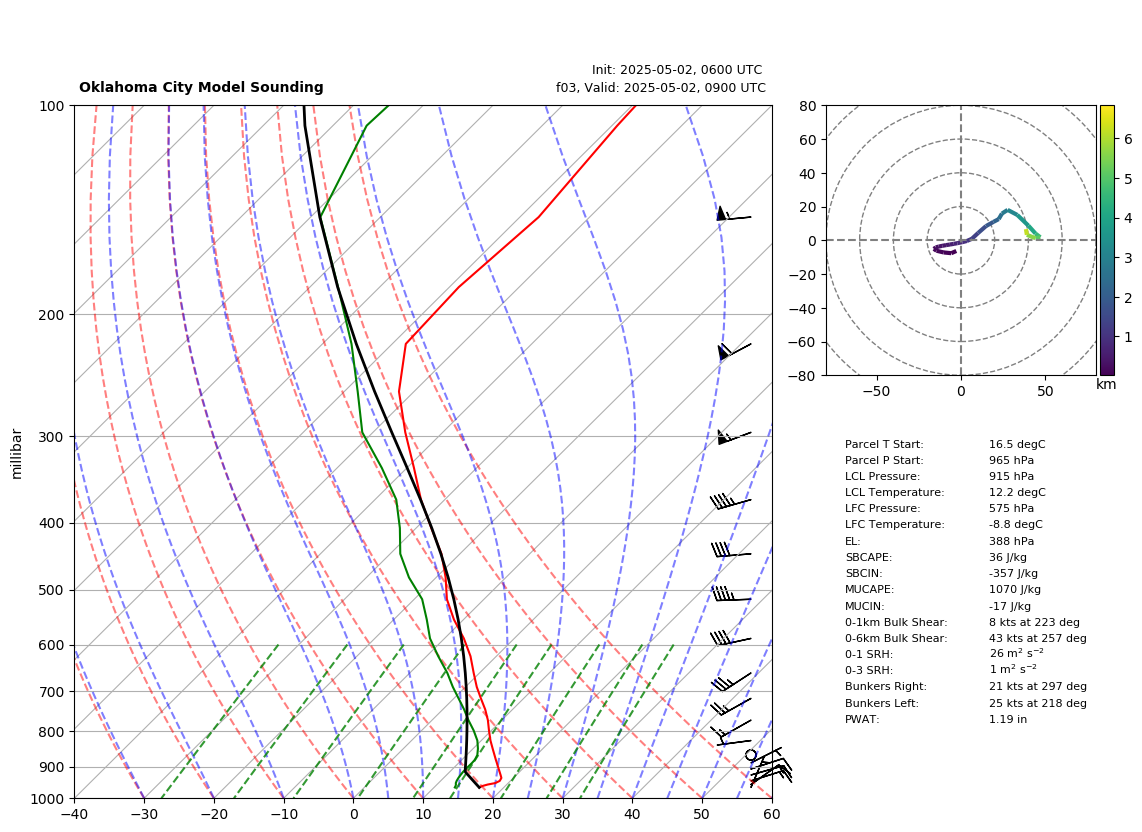
Task: Click the '−50' hodograph x-axis tick
Action: 876,391
